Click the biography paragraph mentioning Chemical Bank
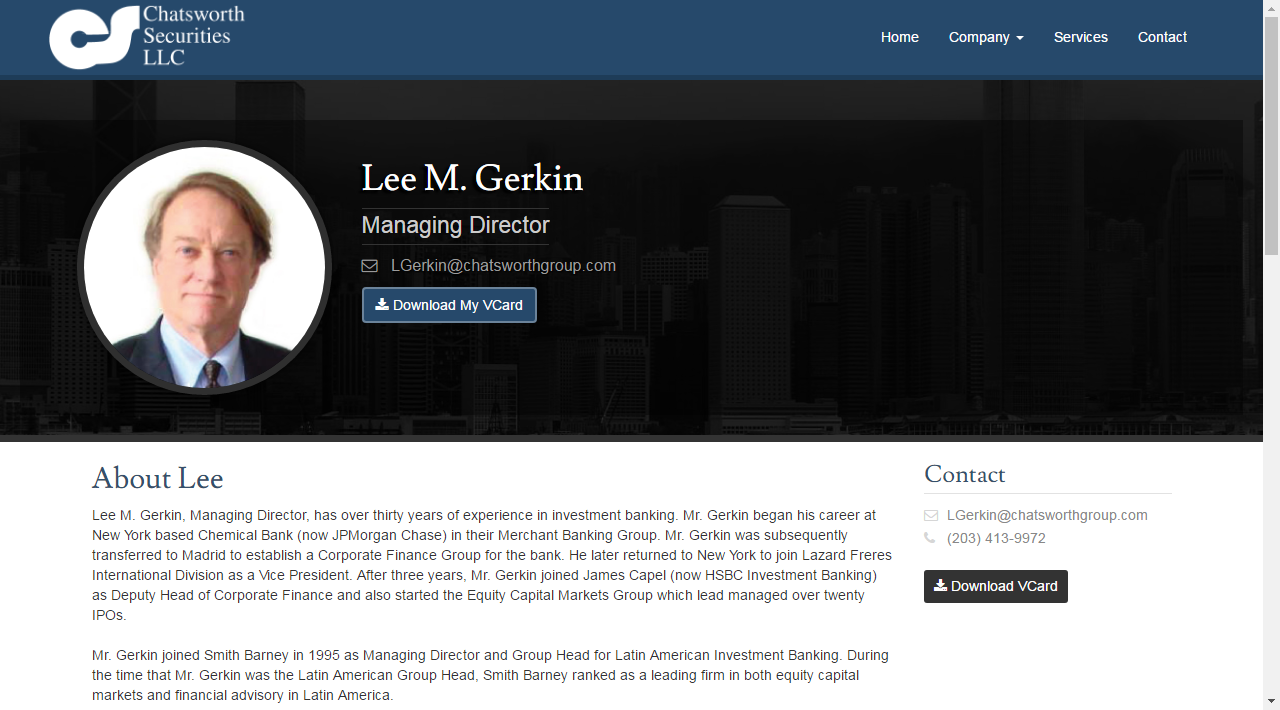 (492, 565)
